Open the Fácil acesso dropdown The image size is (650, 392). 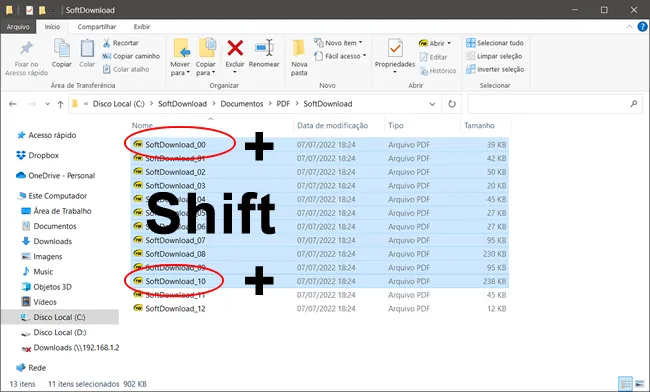pos(340,56)
